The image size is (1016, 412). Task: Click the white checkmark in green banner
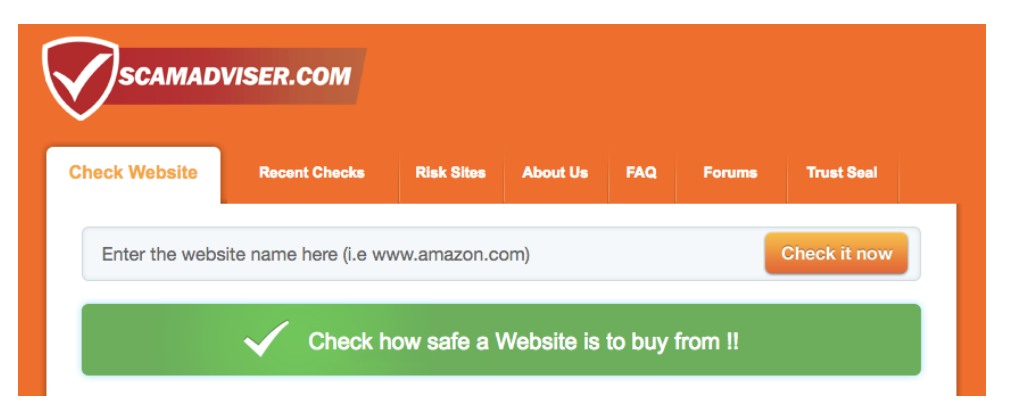point(266,339)
